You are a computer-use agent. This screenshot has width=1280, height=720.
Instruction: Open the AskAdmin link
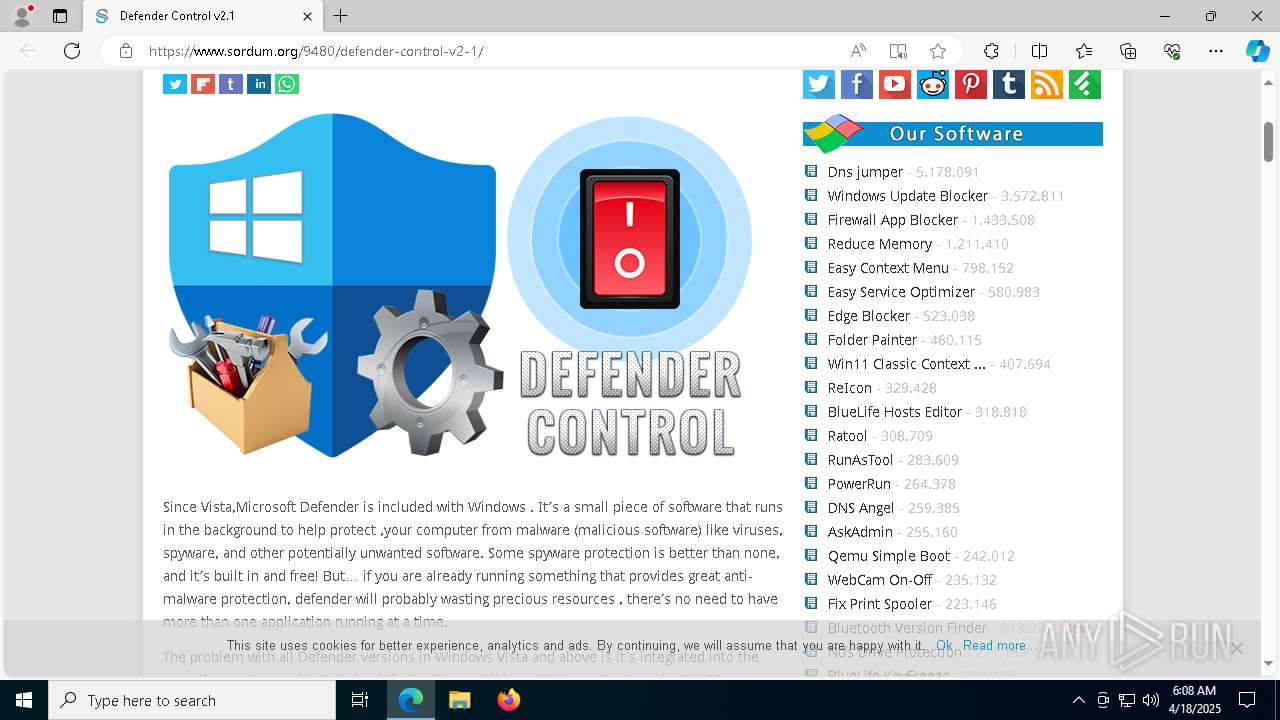tap(860, 532)
